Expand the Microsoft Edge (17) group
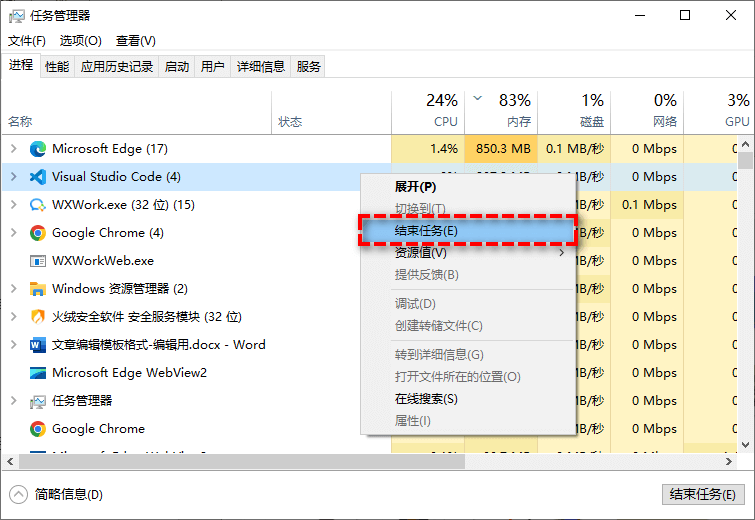The width and height of the screenshot is (755, 520). [x=13, y=149]
